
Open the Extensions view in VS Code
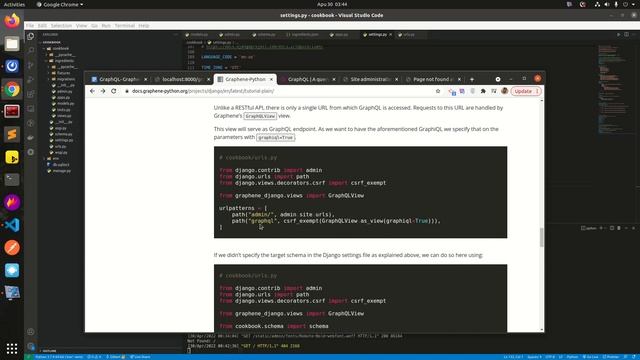tap(31, 94)
